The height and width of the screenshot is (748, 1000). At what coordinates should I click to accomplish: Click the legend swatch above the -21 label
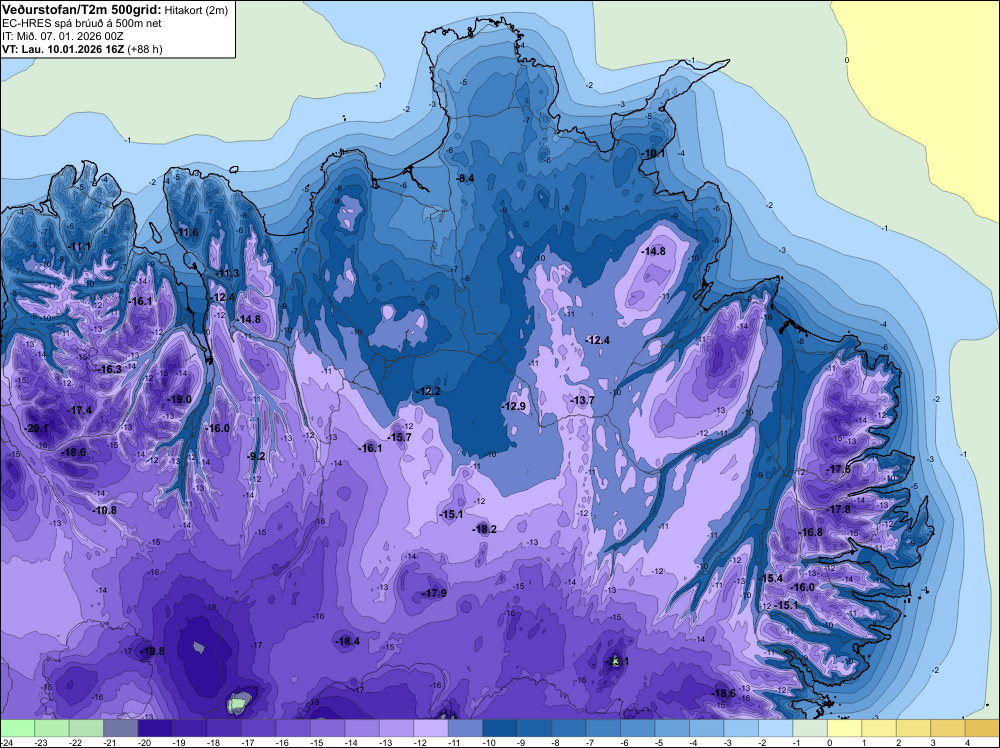121,728
